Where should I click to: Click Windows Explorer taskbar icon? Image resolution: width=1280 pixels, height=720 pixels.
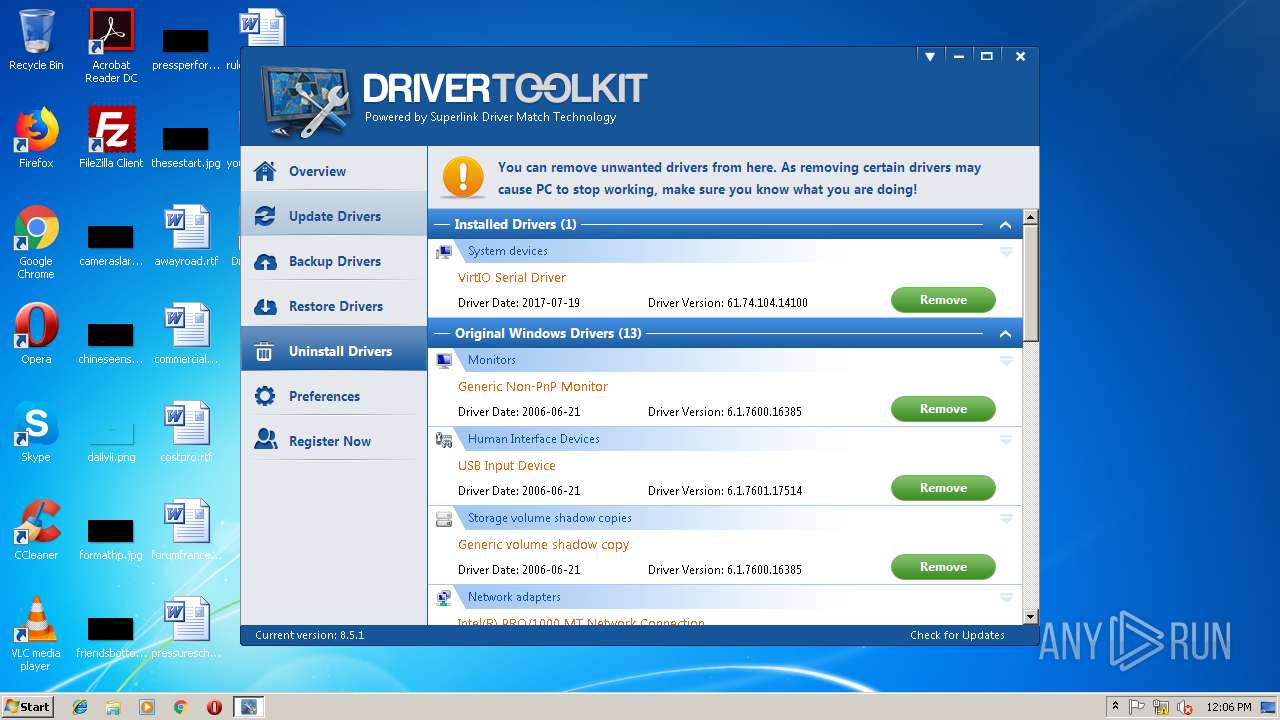(113, 707)
